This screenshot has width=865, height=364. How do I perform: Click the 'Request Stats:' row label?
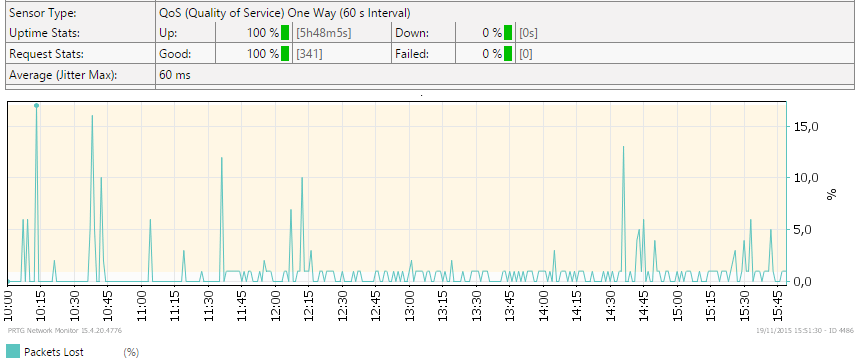pos(46,54)
